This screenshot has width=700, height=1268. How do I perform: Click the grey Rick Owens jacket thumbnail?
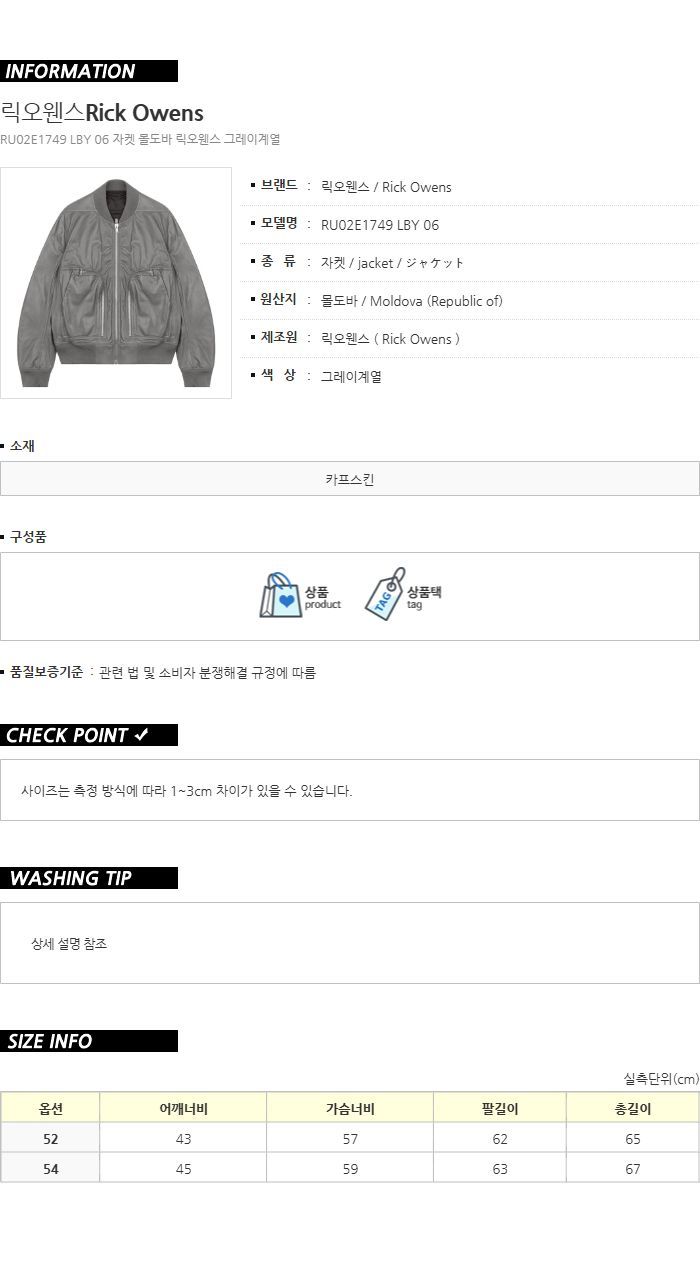click(x=116, y=283)
